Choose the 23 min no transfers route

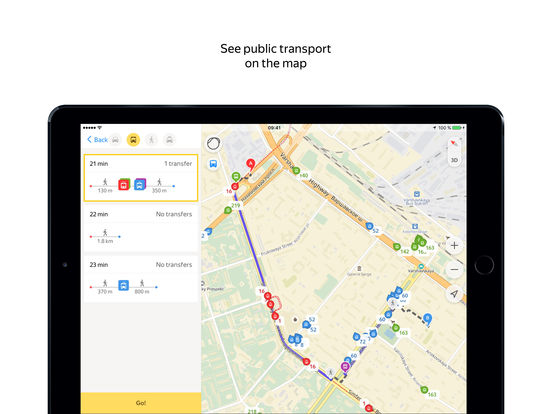141,278
